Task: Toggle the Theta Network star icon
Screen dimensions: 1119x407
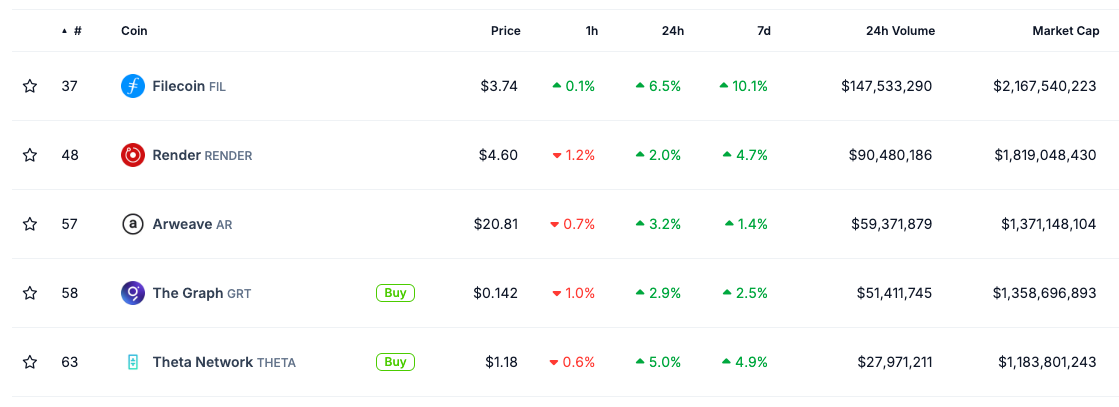Action: tap(29, 362)
